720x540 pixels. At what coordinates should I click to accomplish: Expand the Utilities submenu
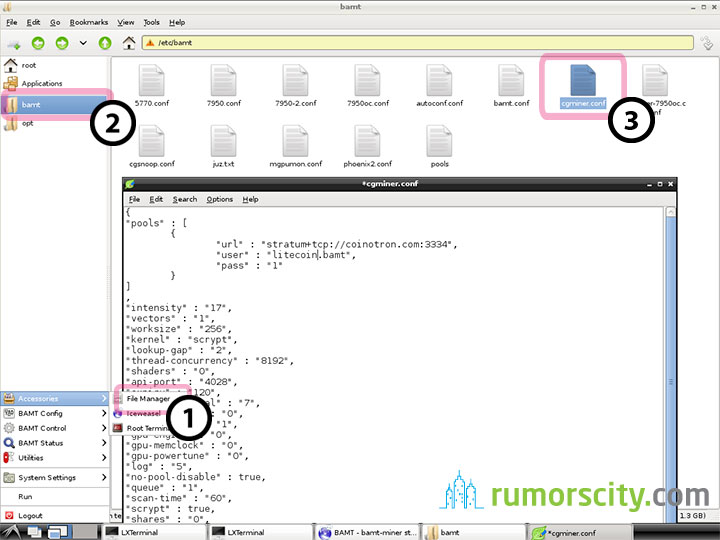pos(55,458)
